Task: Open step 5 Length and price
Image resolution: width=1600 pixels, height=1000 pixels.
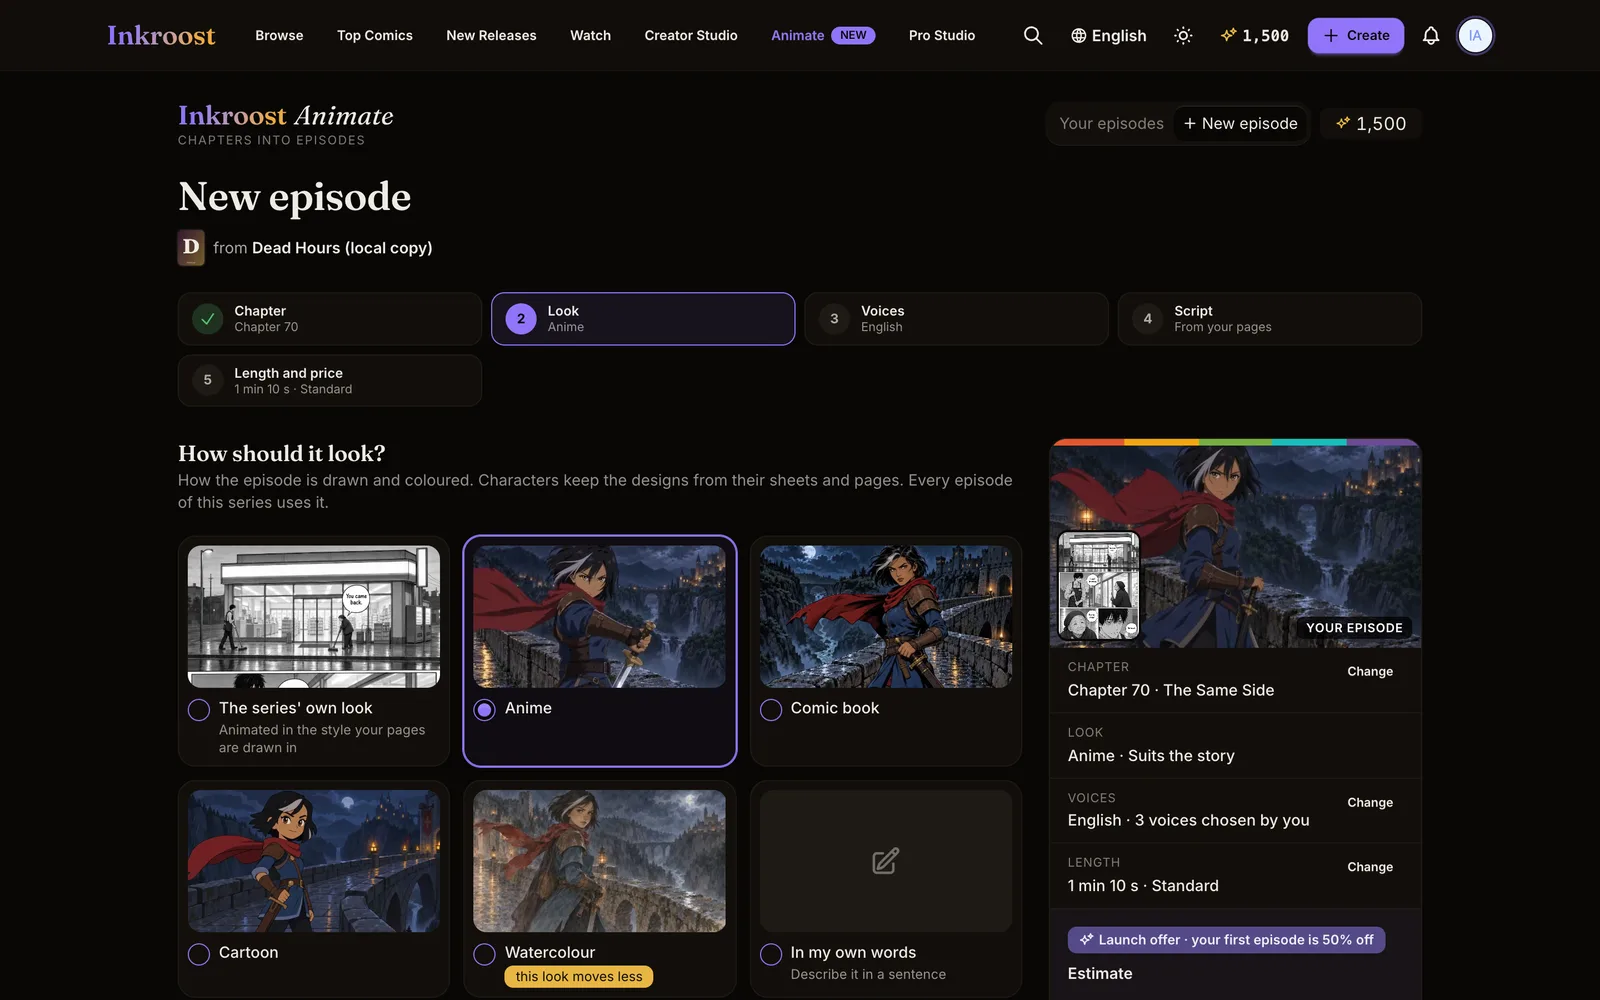Action: [x=330, y=380]
